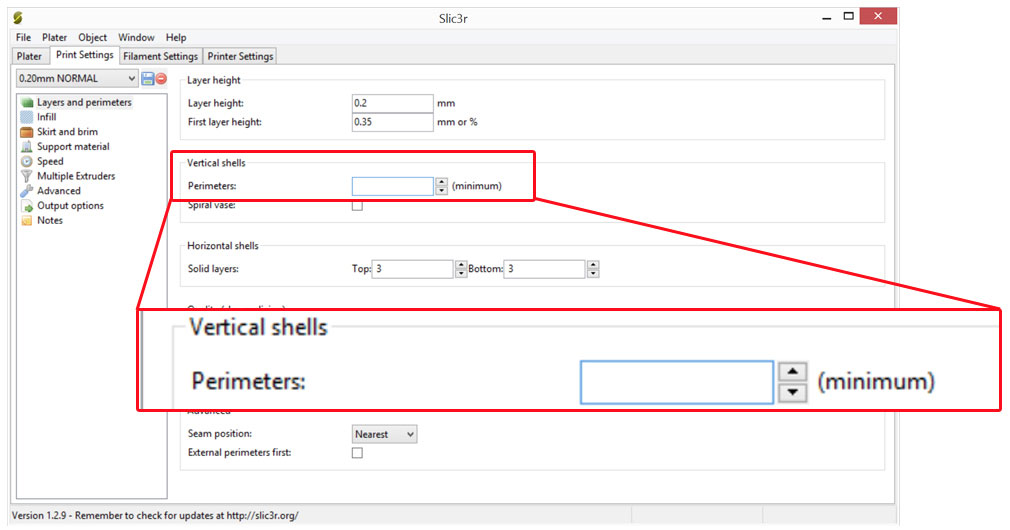Screen dimensions: 1010x530
Task: Open the 0.20mm NORMAL preset dropdown
Action: [x=77, y=79]
